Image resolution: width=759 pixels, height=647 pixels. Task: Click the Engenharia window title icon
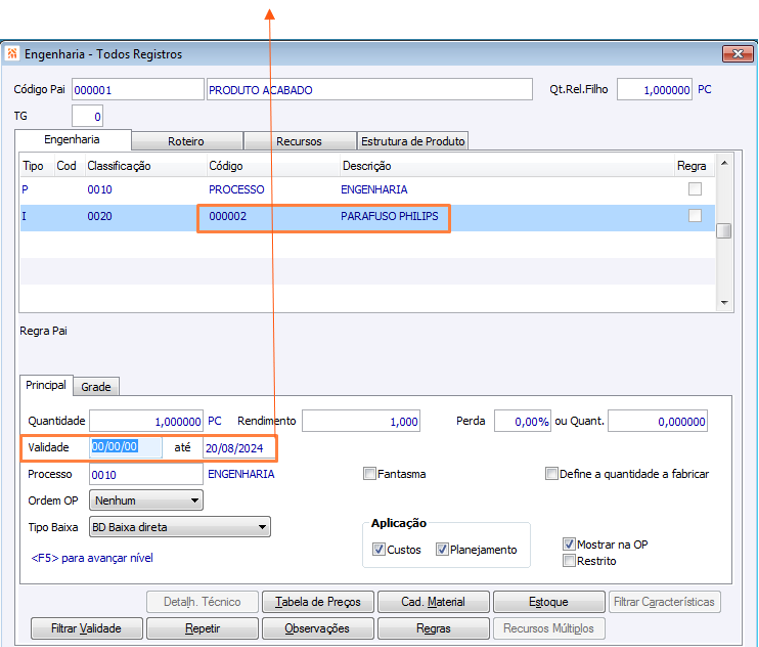12,53
